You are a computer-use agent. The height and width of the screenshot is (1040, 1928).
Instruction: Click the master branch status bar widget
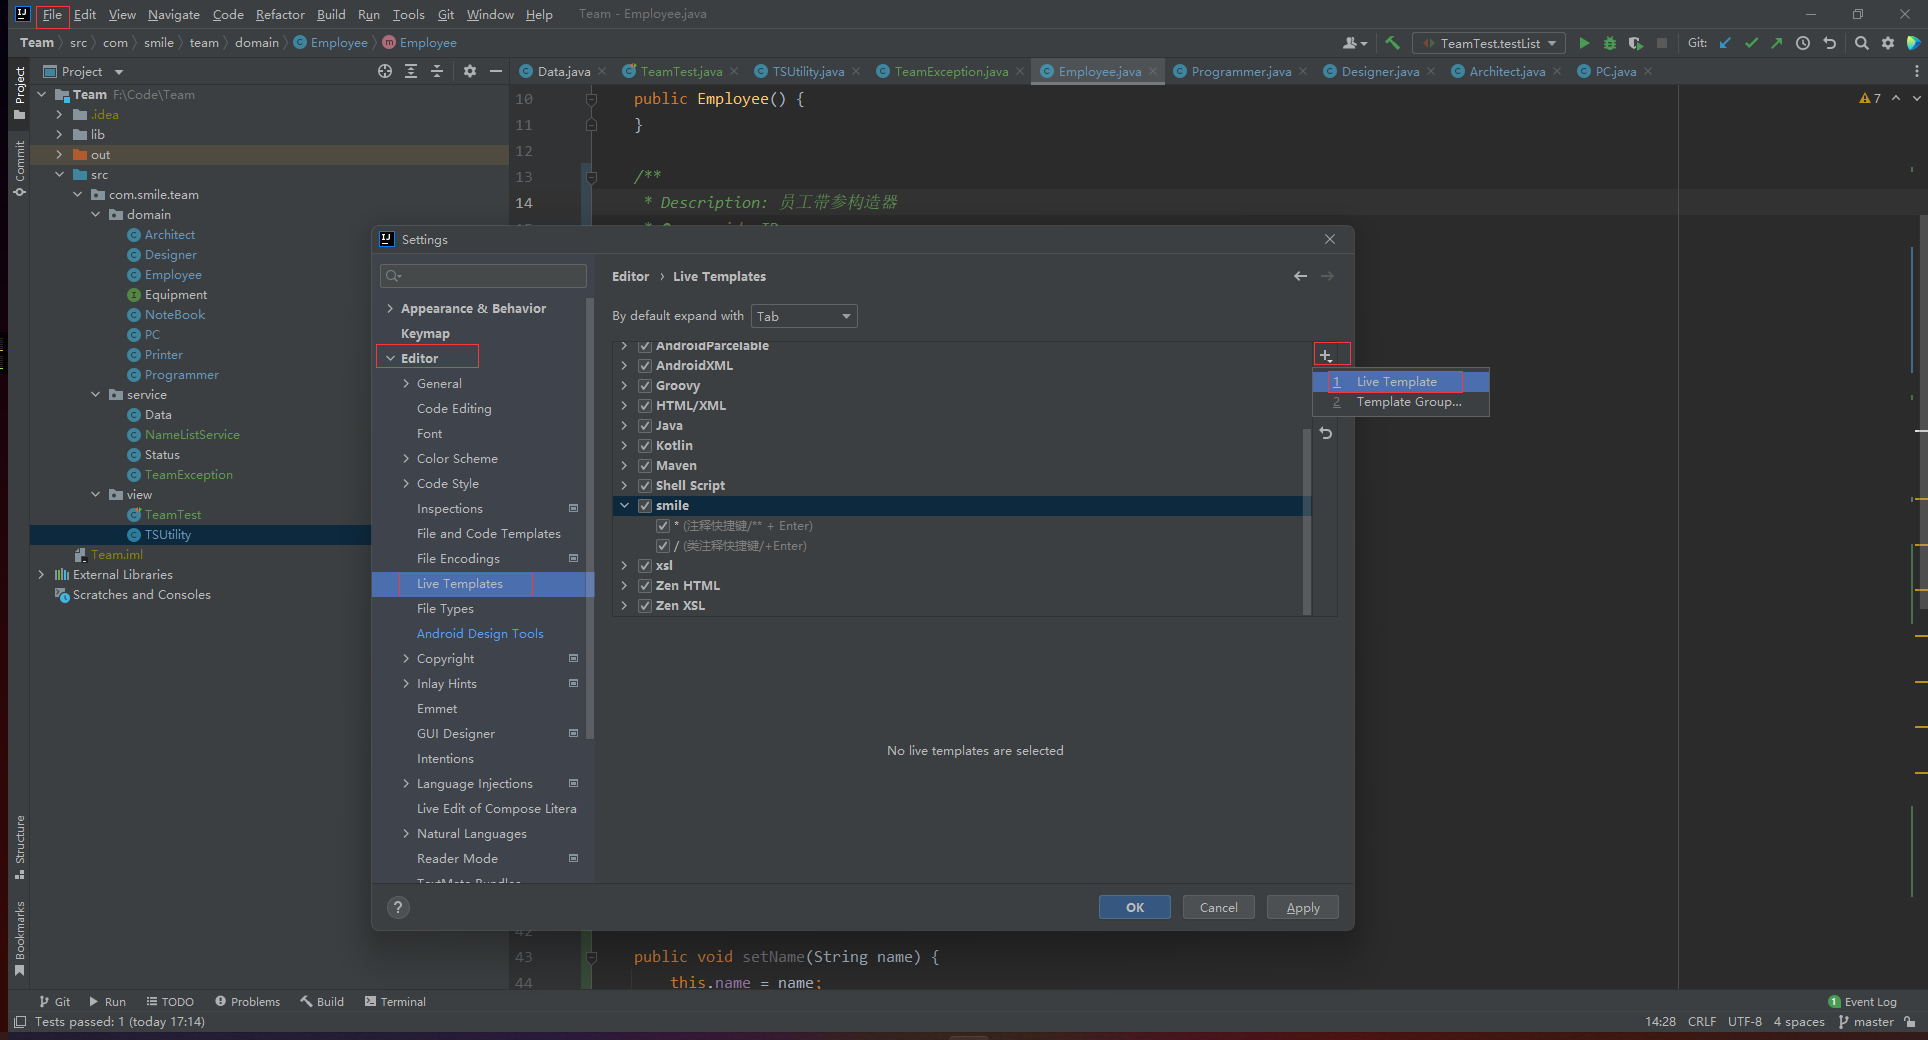pyautogui.click(x=1866, y=1021)
